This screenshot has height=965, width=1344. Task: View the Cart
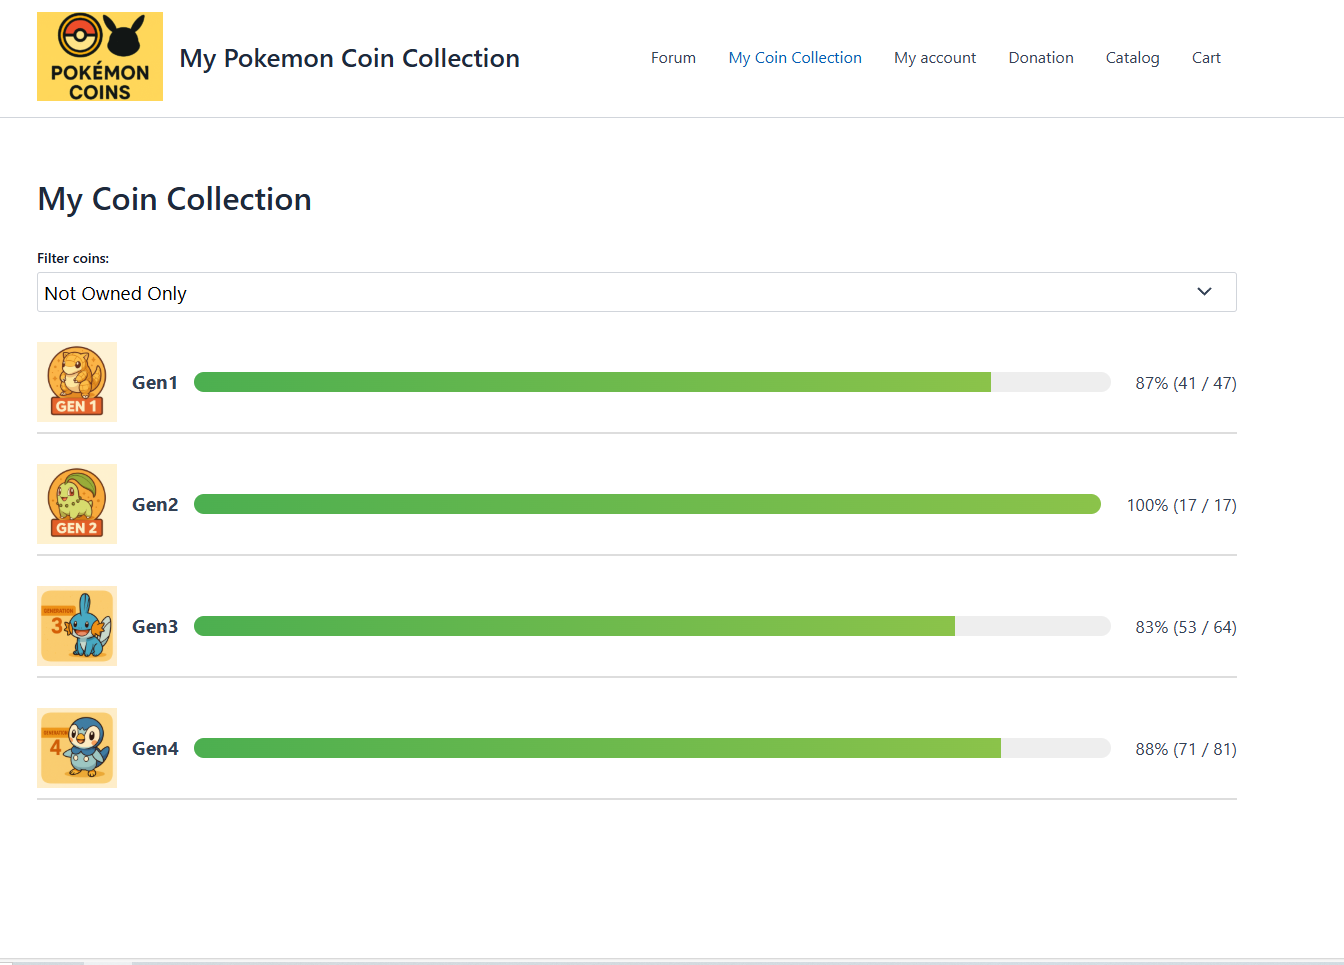pos(1206,58)
